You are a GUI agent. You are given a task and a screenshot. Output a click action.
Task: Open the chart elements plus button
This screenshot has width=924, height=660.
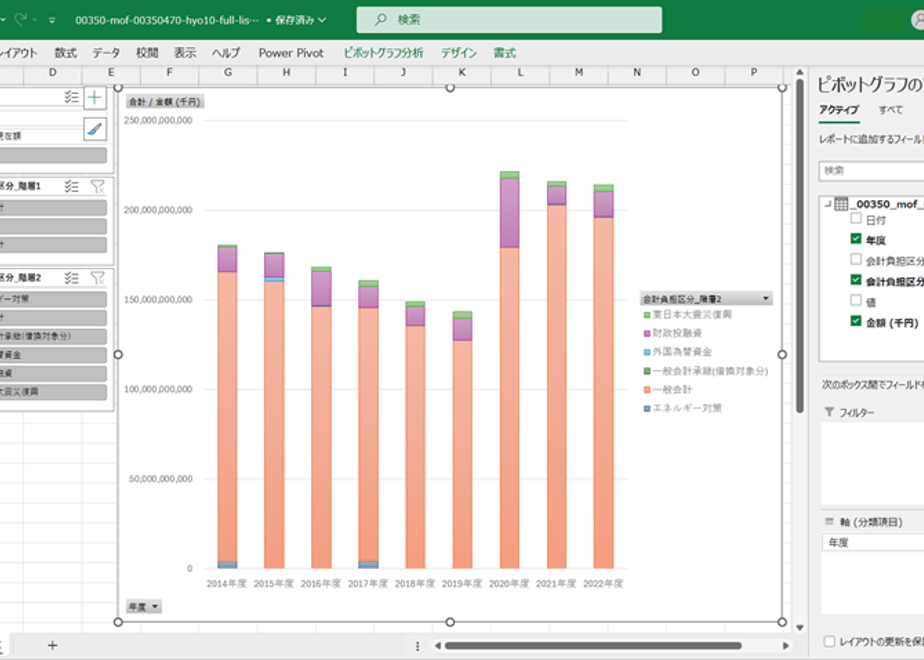(95, 97)
